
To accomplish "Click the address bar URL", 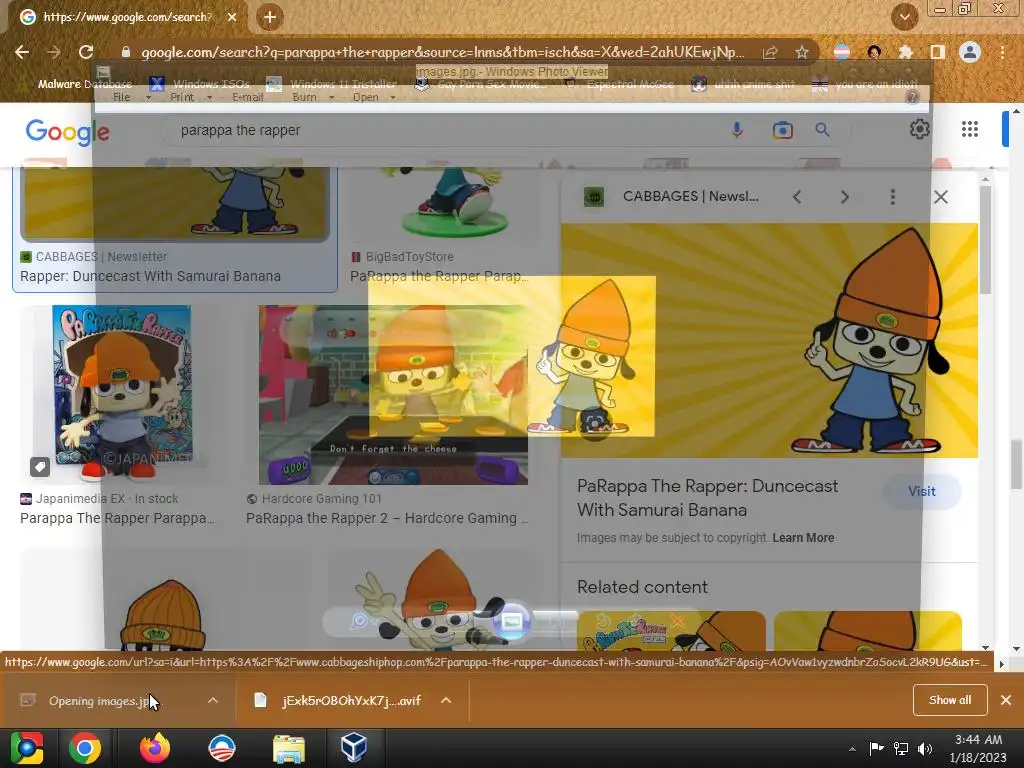I will pos(442,52).
